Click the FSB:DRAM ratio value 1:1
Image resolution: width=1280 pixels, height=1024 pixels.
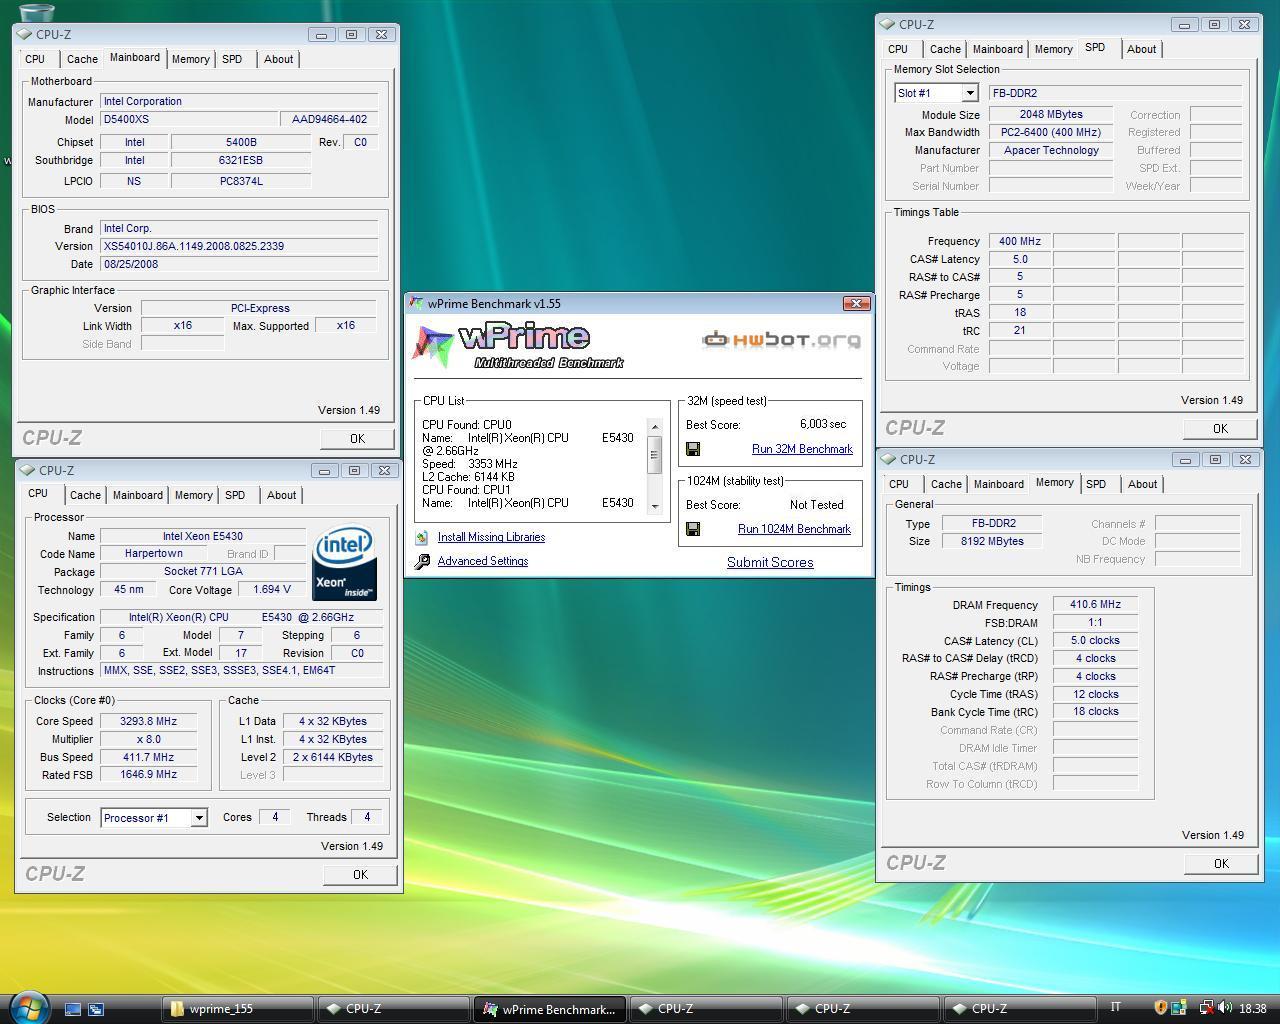click(x=1095, y=622)
